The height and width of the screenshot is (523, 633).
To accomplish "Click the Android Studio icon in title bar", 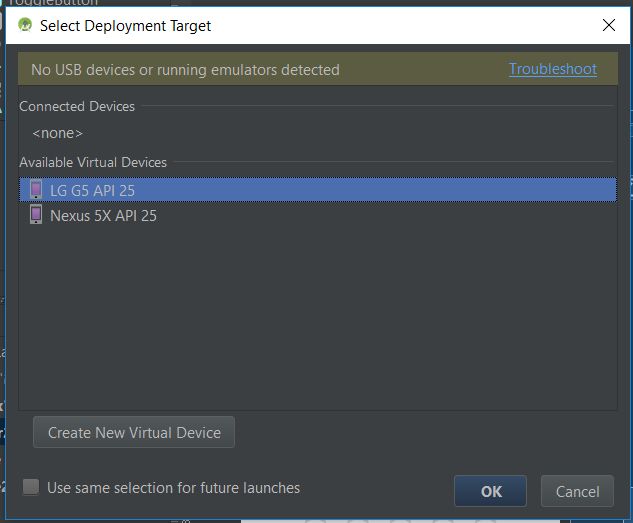I will (25, 25).
